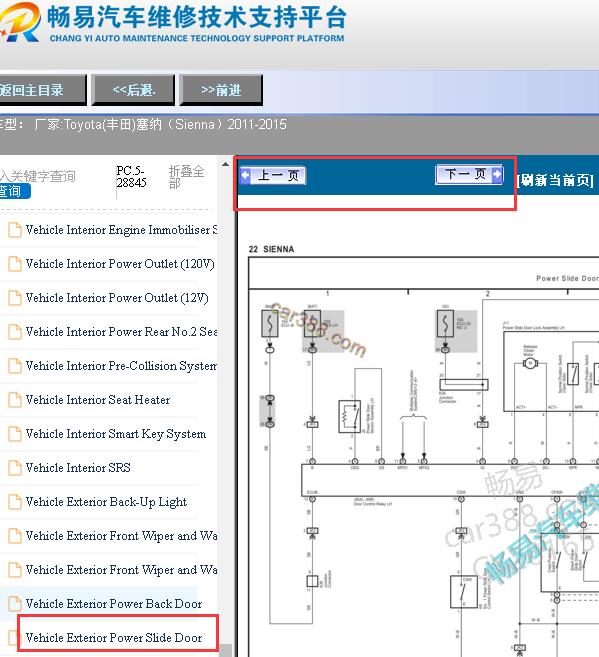
Task: Open Vehicle Interior Seat Heater
Action: [x=98, y=400]
